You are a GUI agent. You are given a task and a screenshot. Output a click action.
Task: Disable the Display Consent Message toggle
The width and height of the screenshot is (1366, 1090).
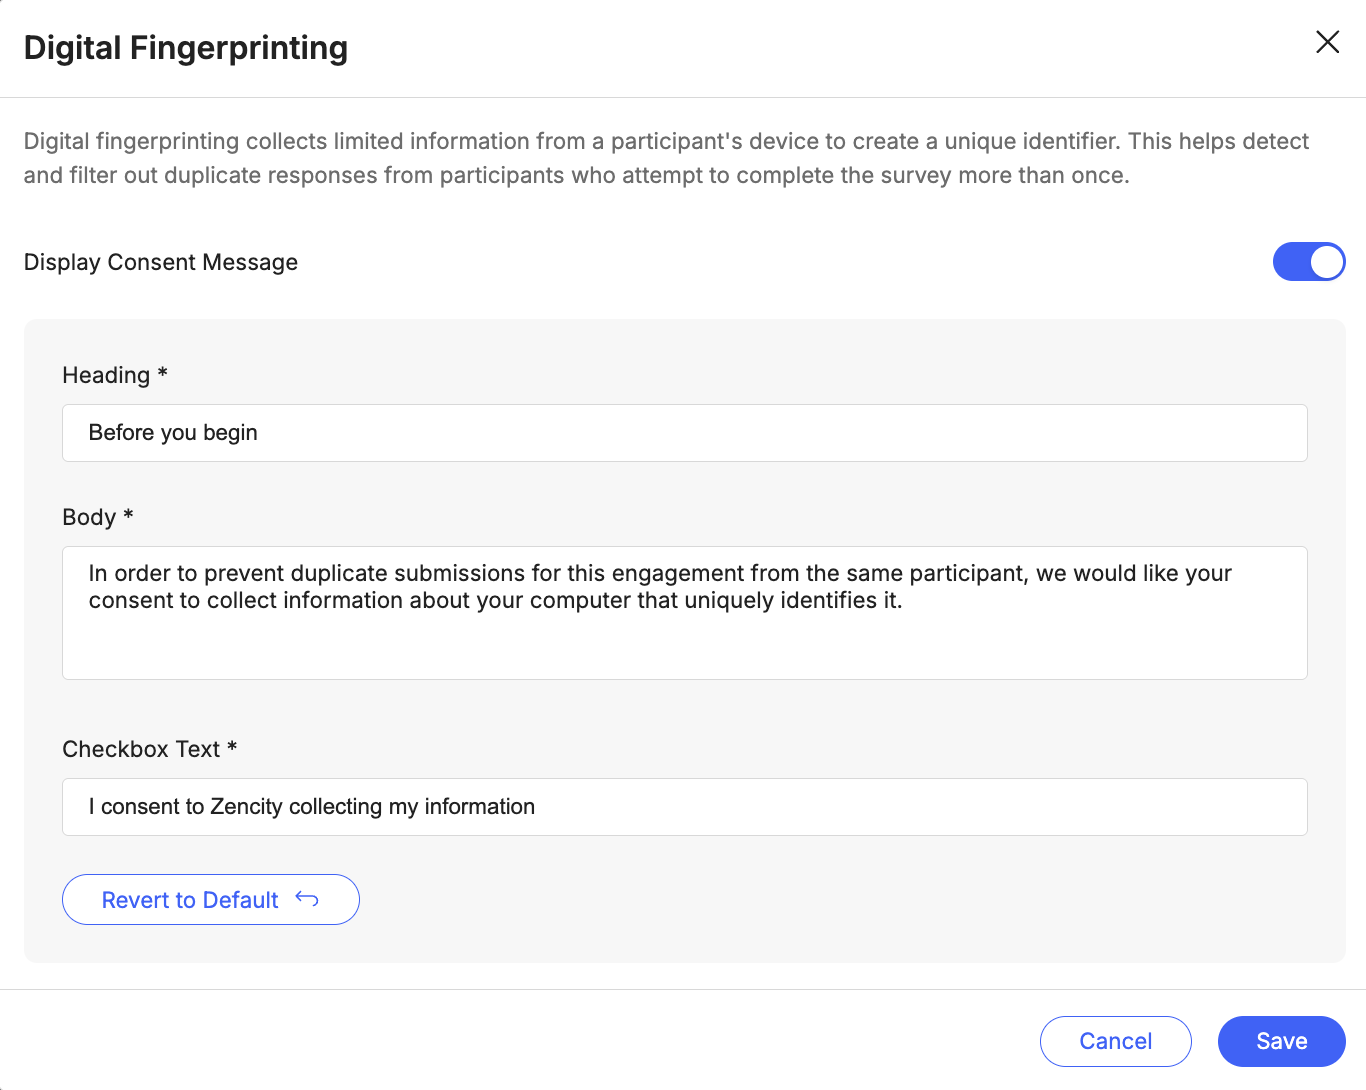[1309, 261]
